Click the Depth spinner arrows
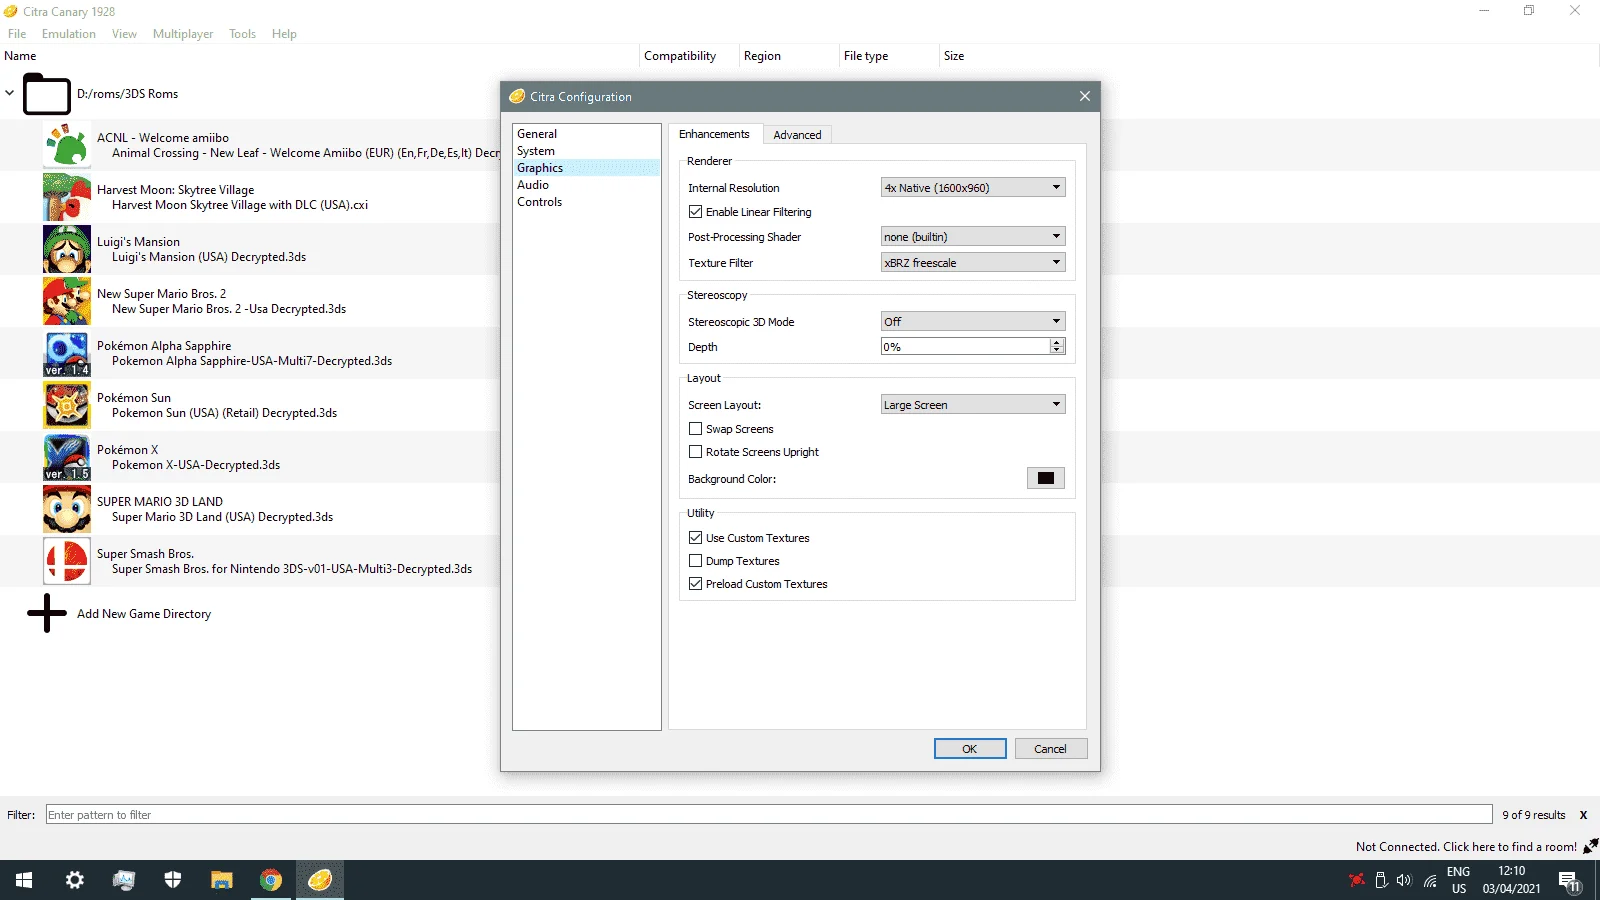Viewport: 1600px width, 900px height. click(x=1057, y=346)
